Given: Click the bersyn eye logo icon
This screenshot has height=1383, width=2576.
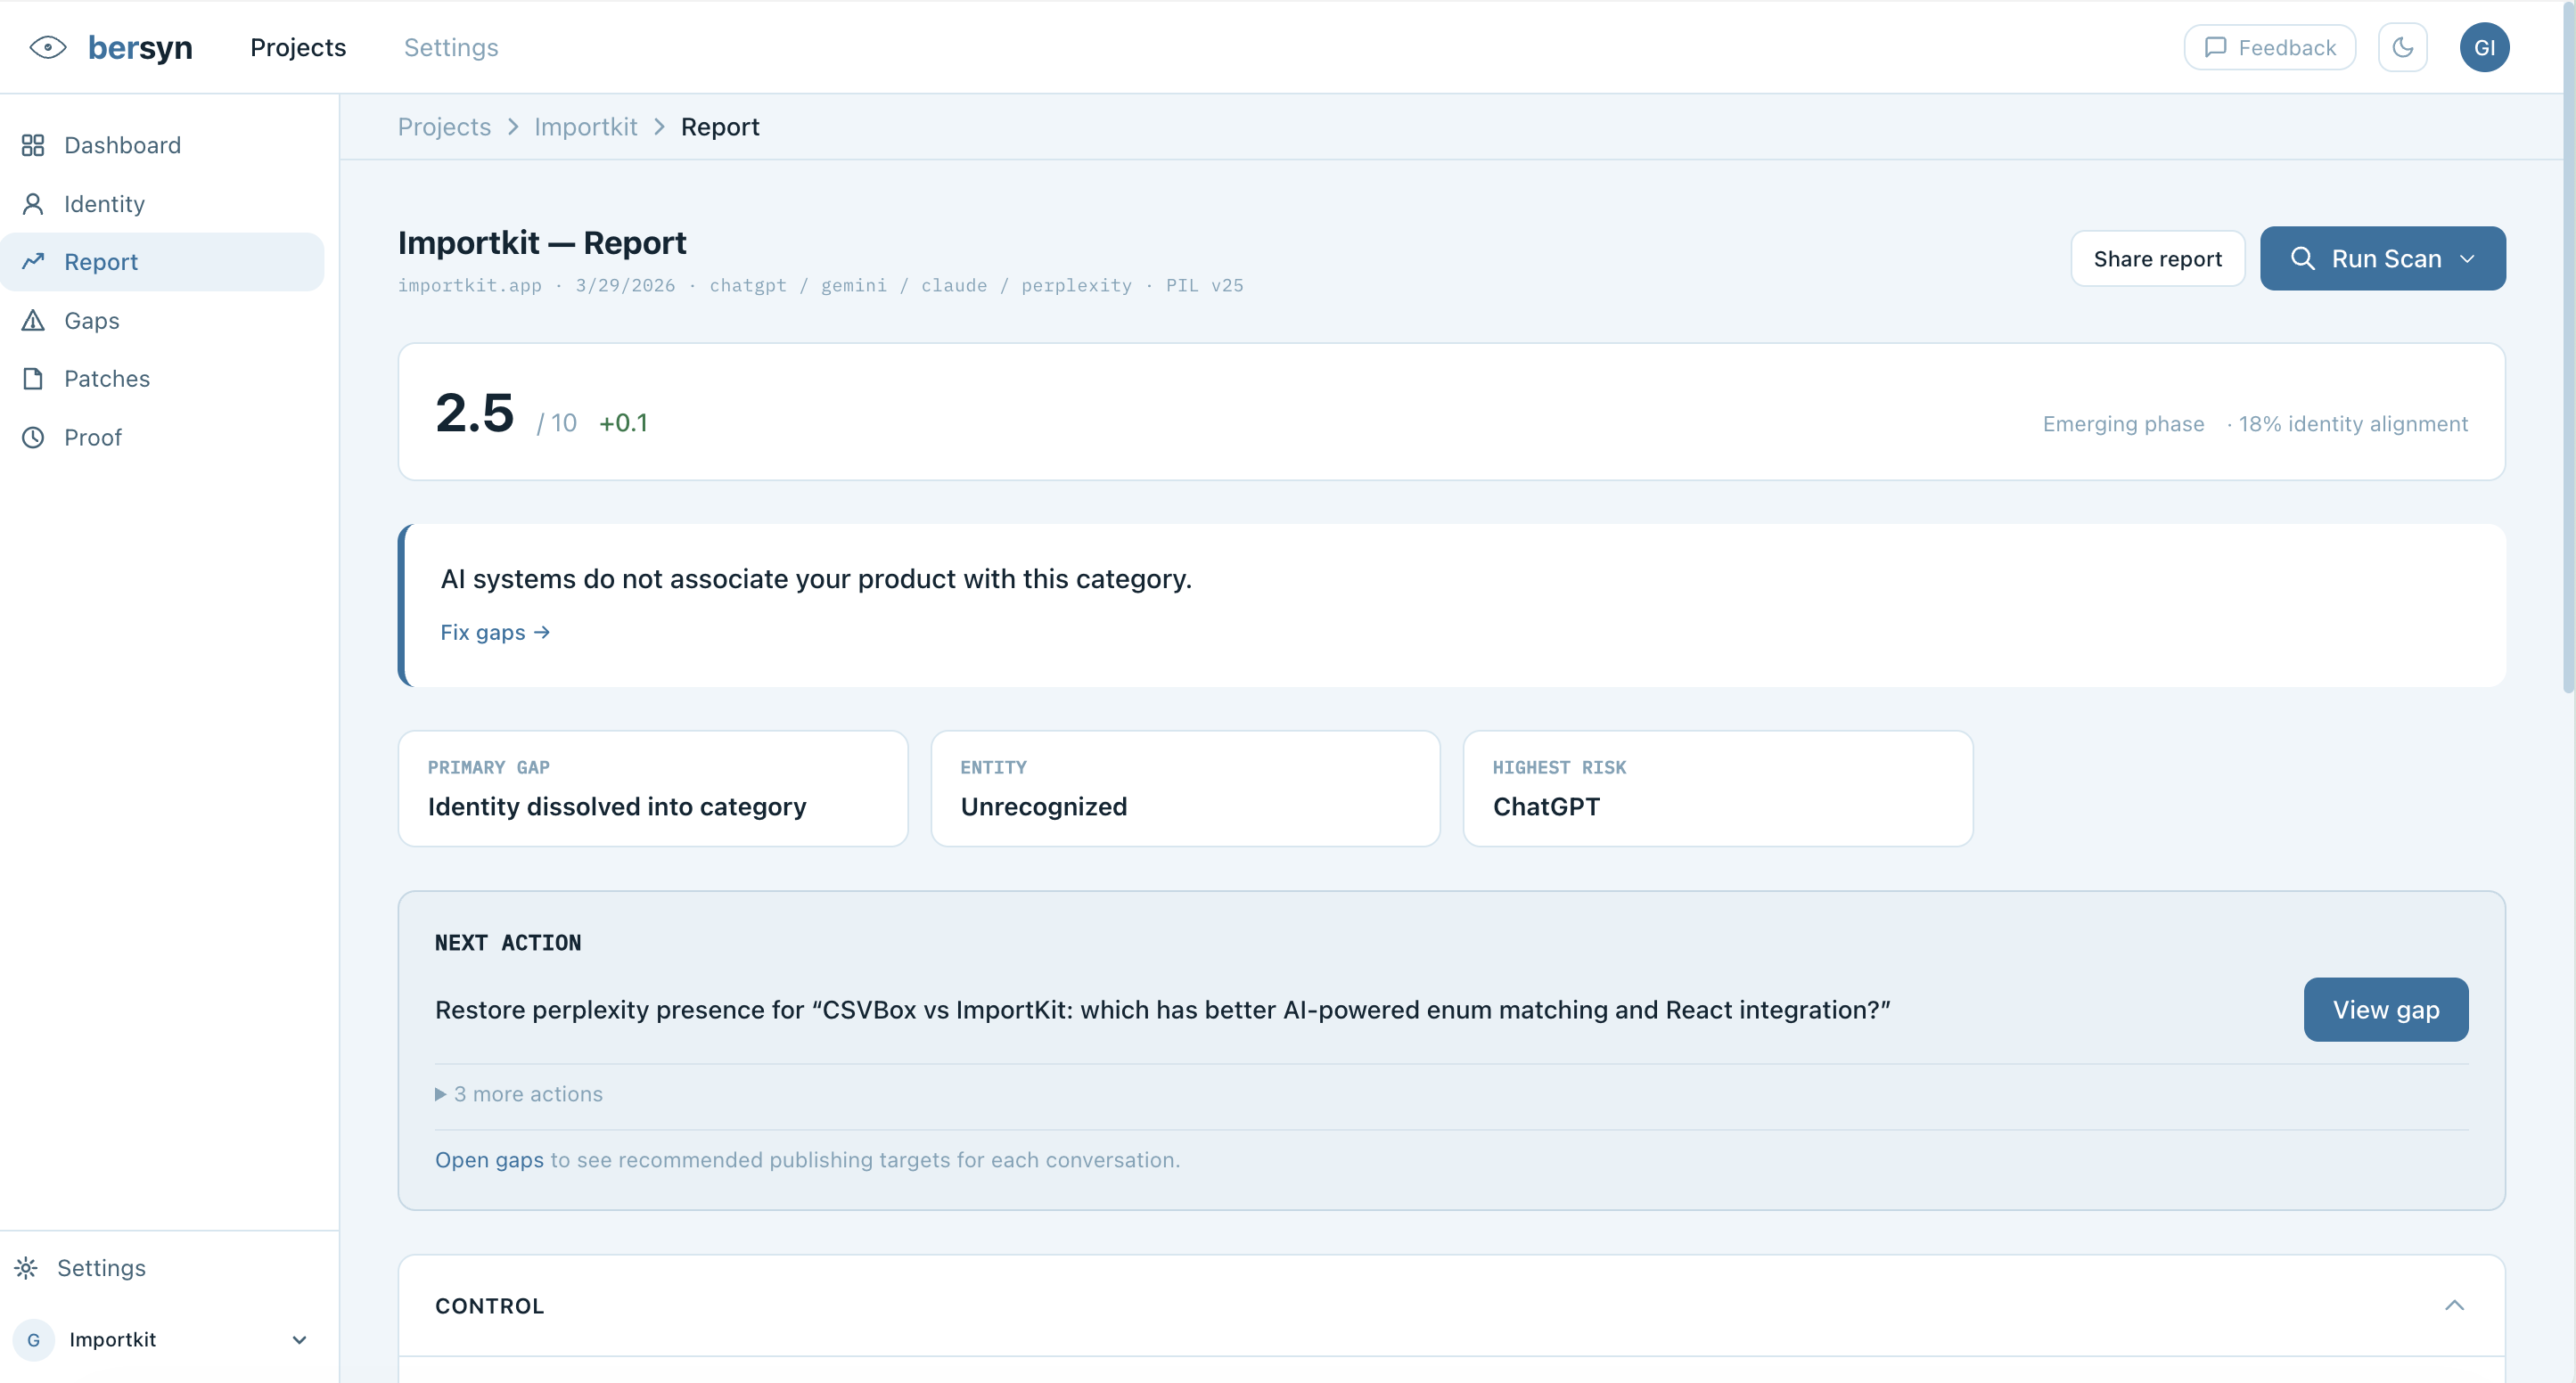Looking at the screenshot, I should 47,47.
